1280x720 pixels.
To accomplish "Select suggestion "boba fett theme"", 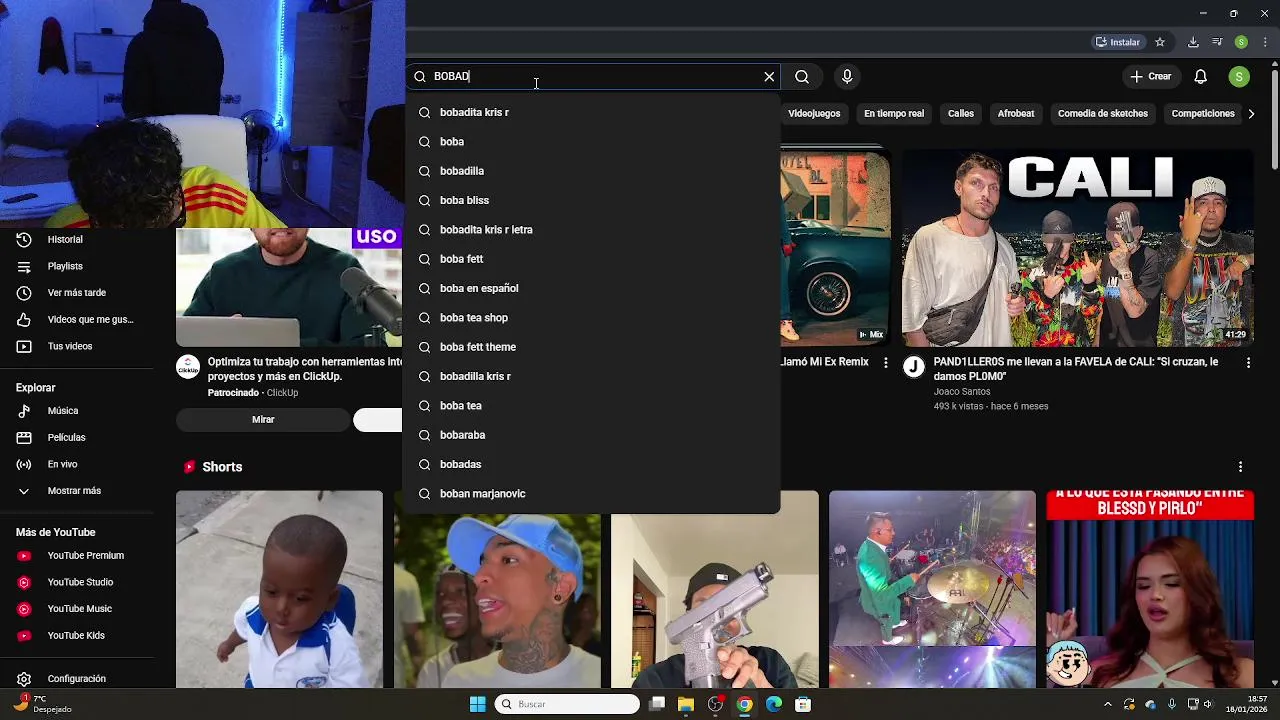I will [591, 347].
